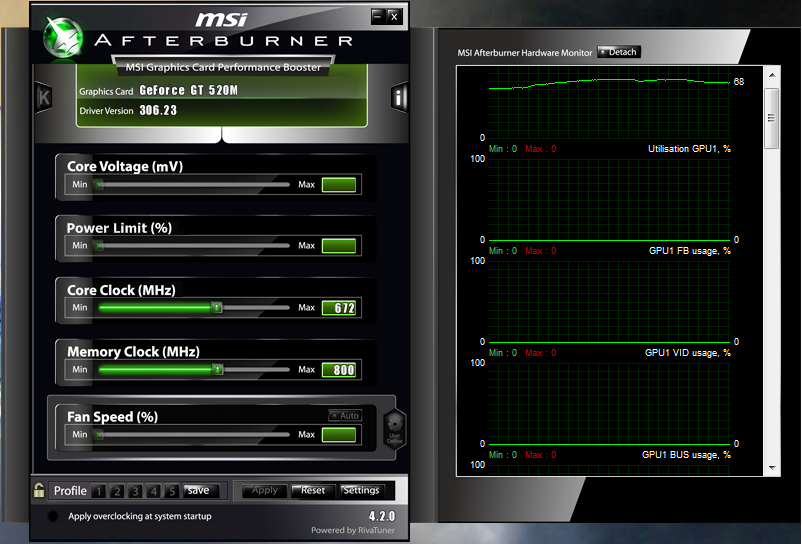Image resolution: width=802 pixels, height=544 pixels.
Task: Click the version number 4.2.0
Action: point(382,516)
